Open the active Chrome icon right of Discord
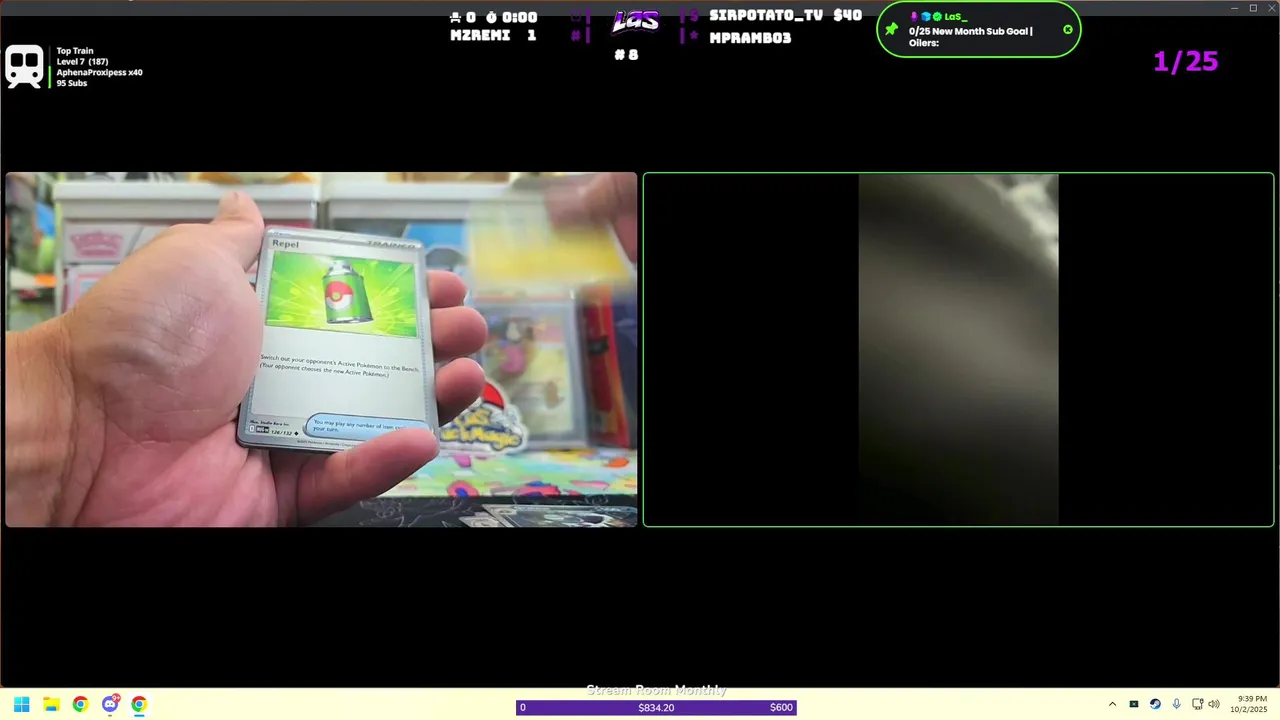 (x=139, y=704)
